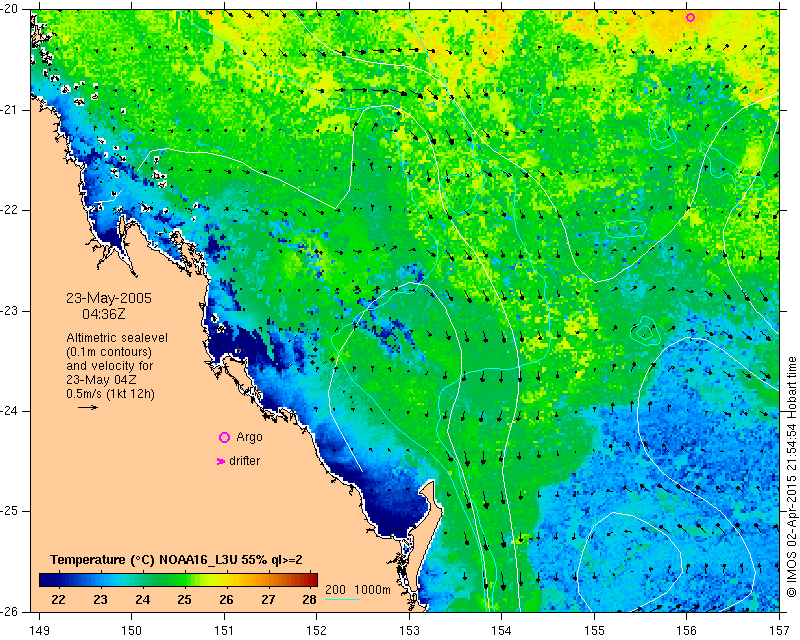Click longitude axis label "156"
Screen dimensions: 800x640
tap(687, 631)
